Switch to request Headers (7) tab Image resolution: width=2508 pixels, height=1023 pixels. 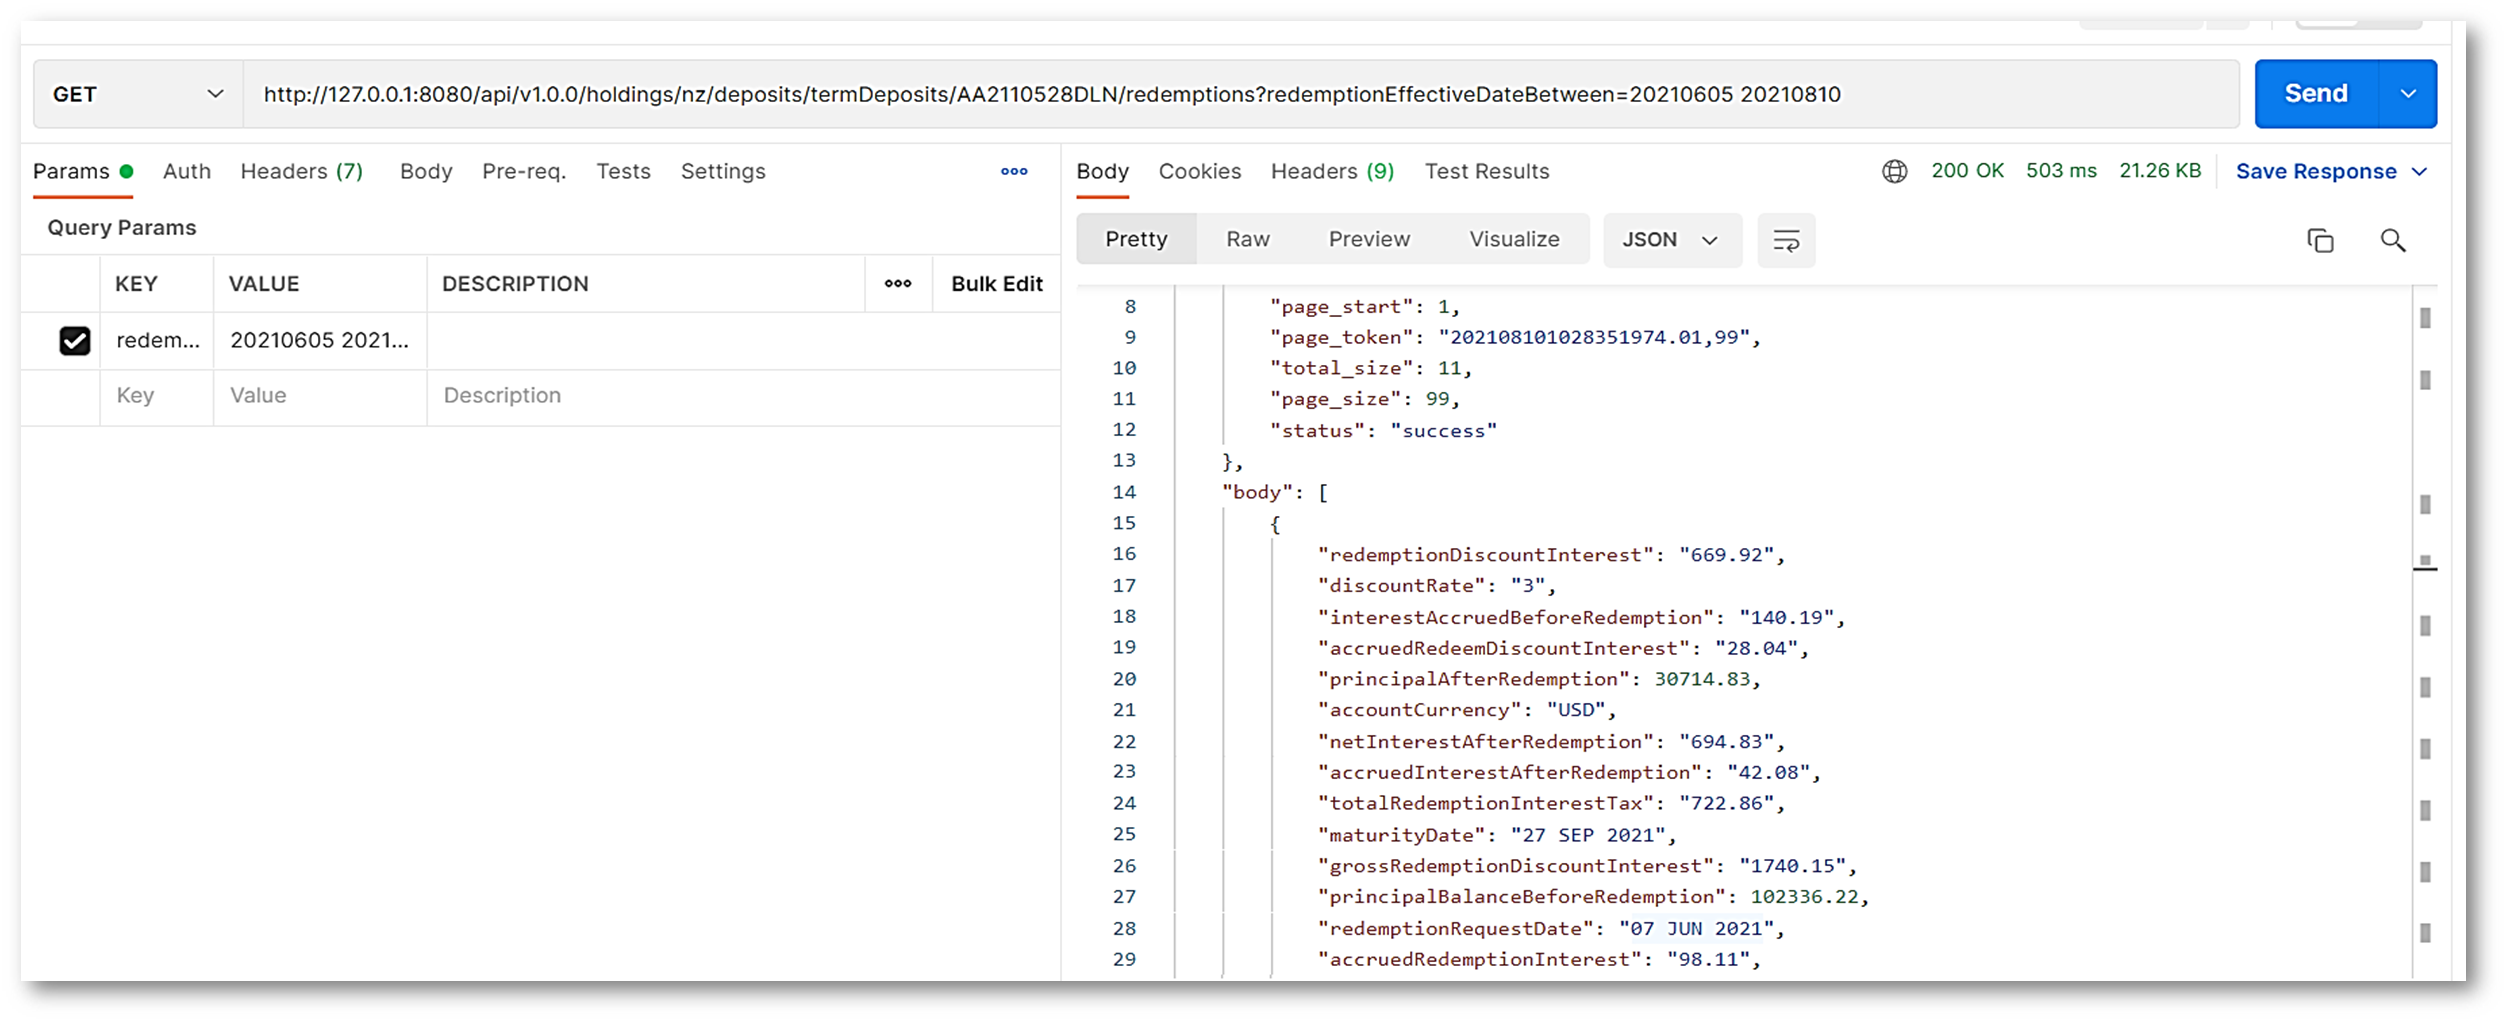point(301,171)
